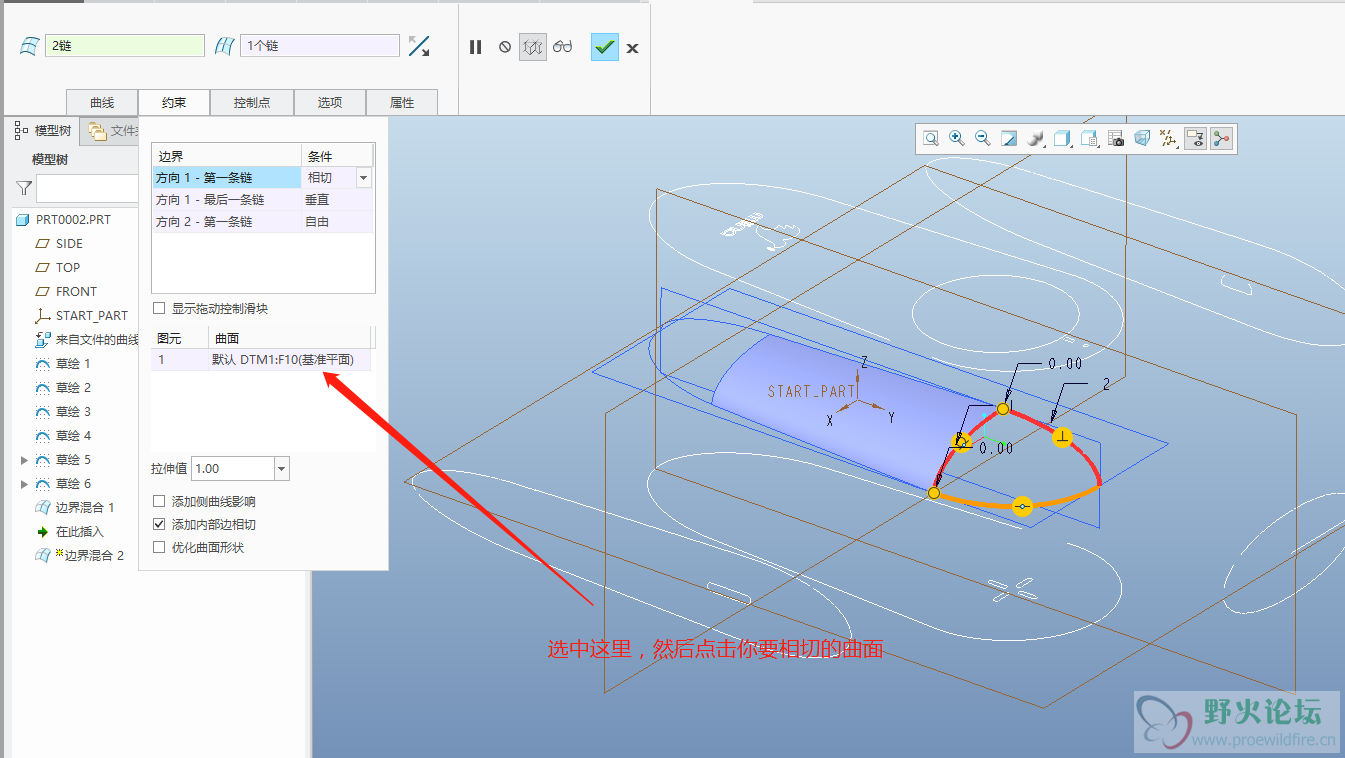Open the datum display filters dropdown
Image resolution: width=1345 pixels, height=758 pixels.
click(x=1167, y=139)
